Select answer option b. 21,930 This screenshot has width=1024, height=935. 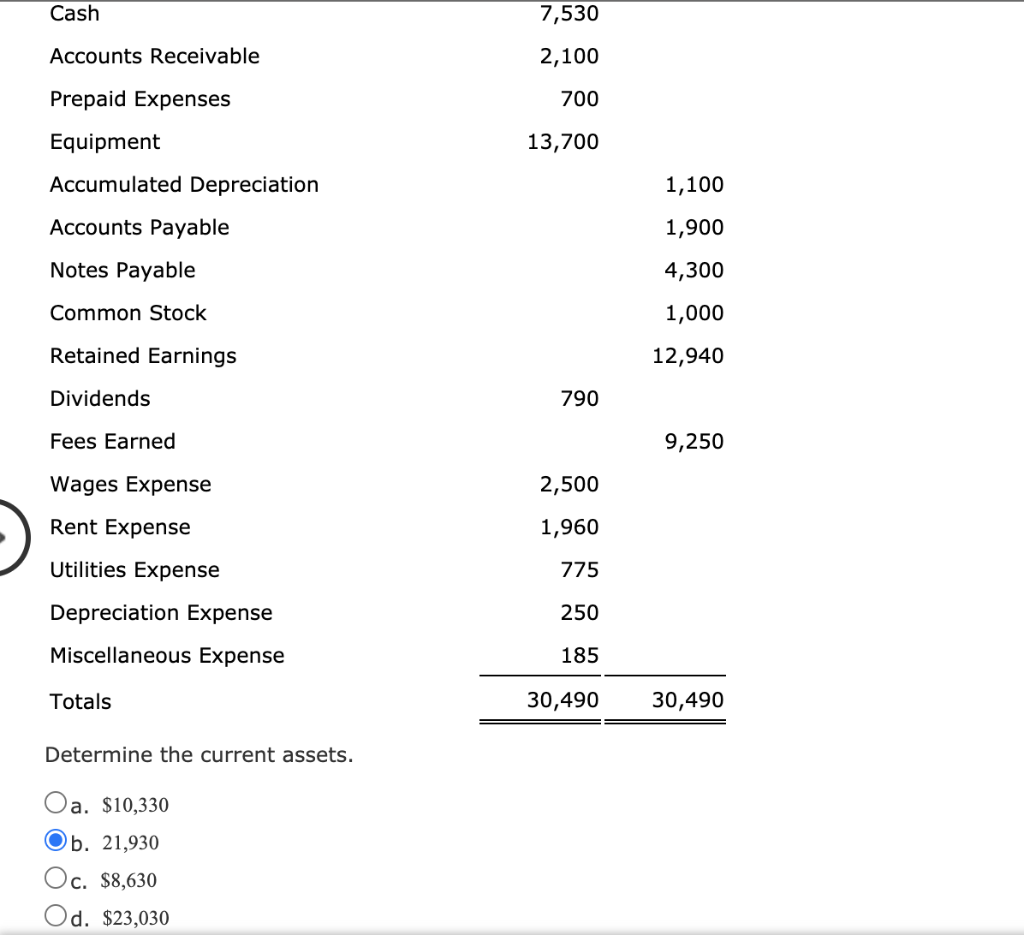point(57,839)
